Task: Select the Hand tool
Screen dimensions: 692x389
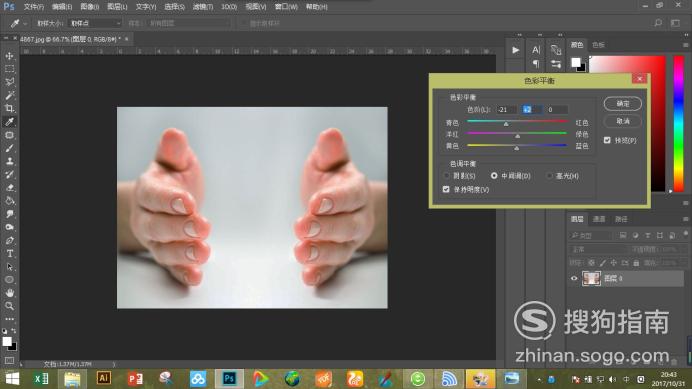Action: 9,293
